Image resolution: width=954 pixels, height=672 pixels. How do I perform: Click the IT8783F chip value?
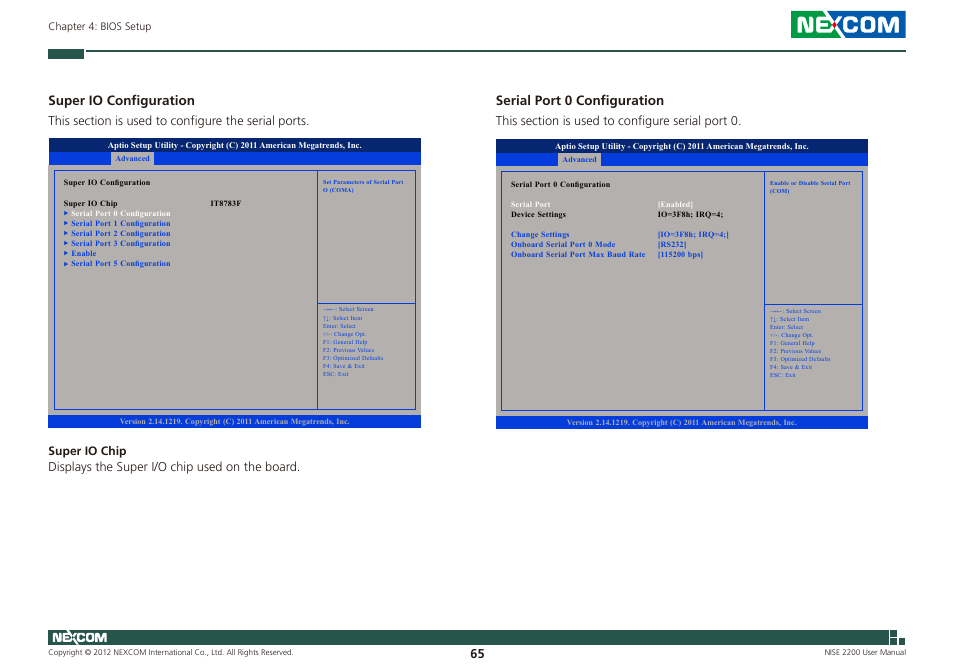(x=226, y=203)
